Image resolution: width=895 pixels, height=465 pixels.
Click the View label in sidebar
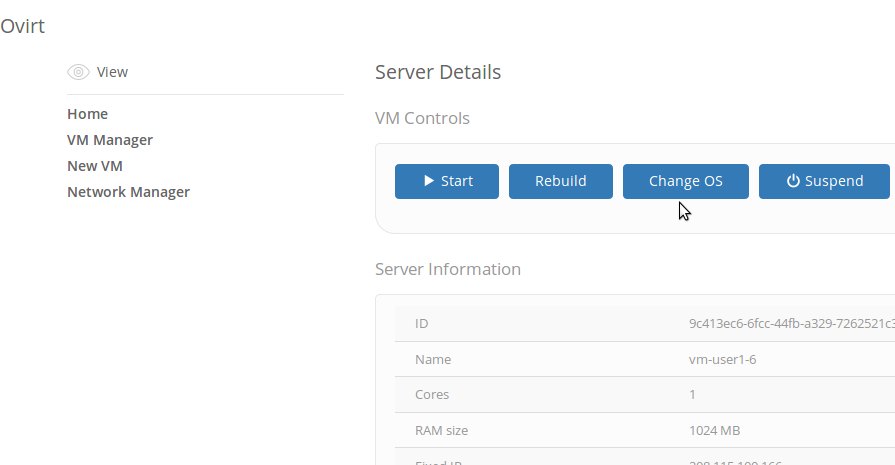click(x=112, y=72)
